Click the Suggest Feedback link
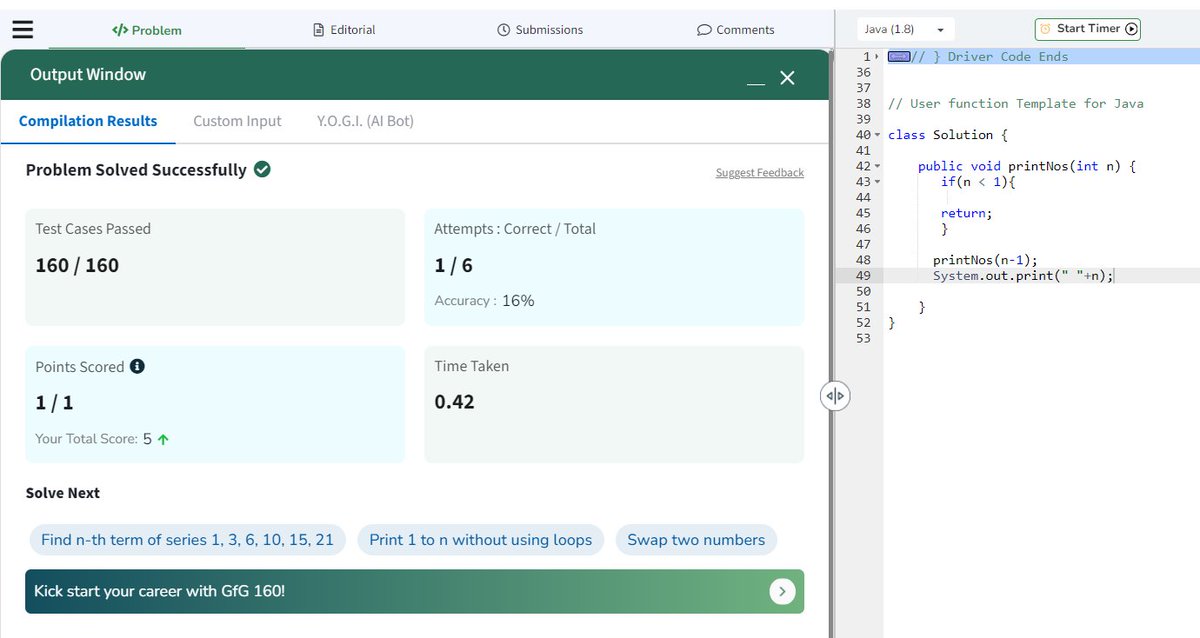 pyautogui.click(x=760, y=173)
